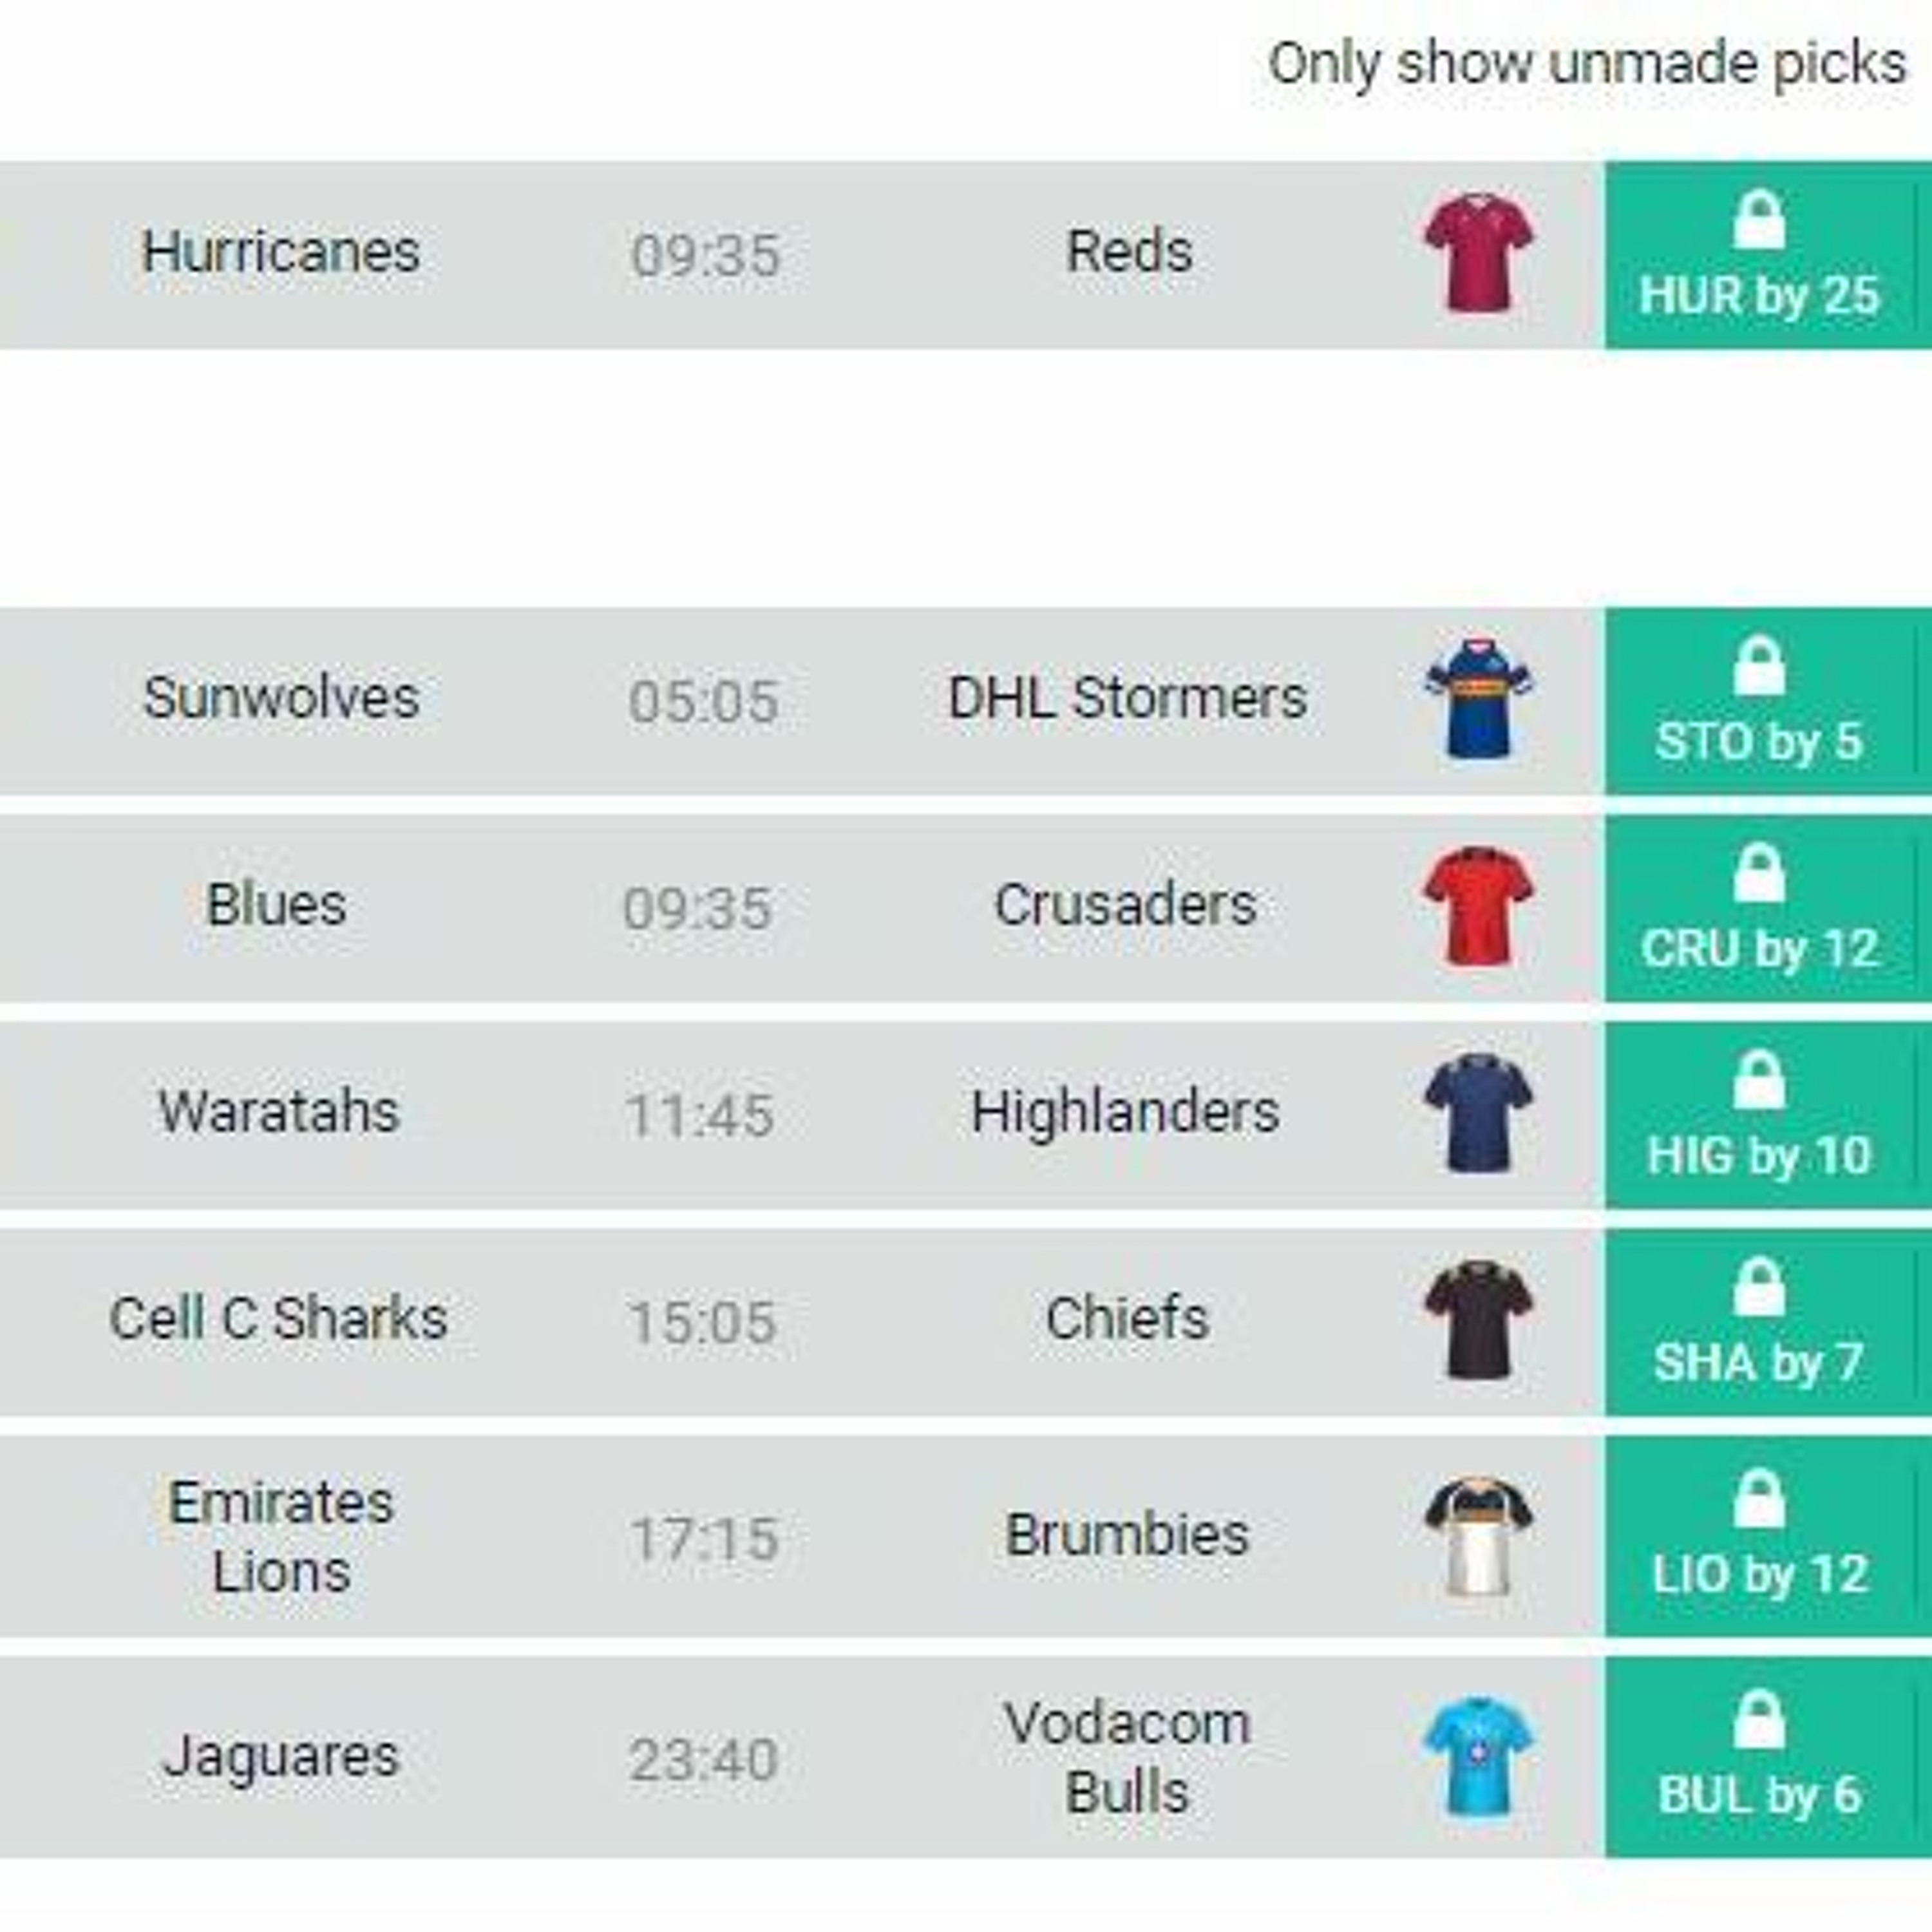Viewport: 1932px width, 1932px height.
Task: Click the Reds maroon jersey icon
Action: click(x=1478, y=254)
